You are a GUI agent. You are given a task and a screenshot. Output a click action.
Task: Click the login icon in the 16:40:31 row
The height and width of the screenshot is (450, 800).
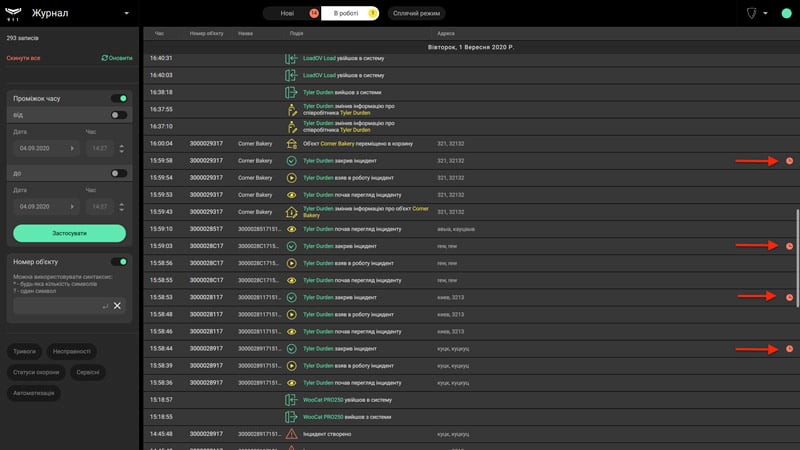291,59
